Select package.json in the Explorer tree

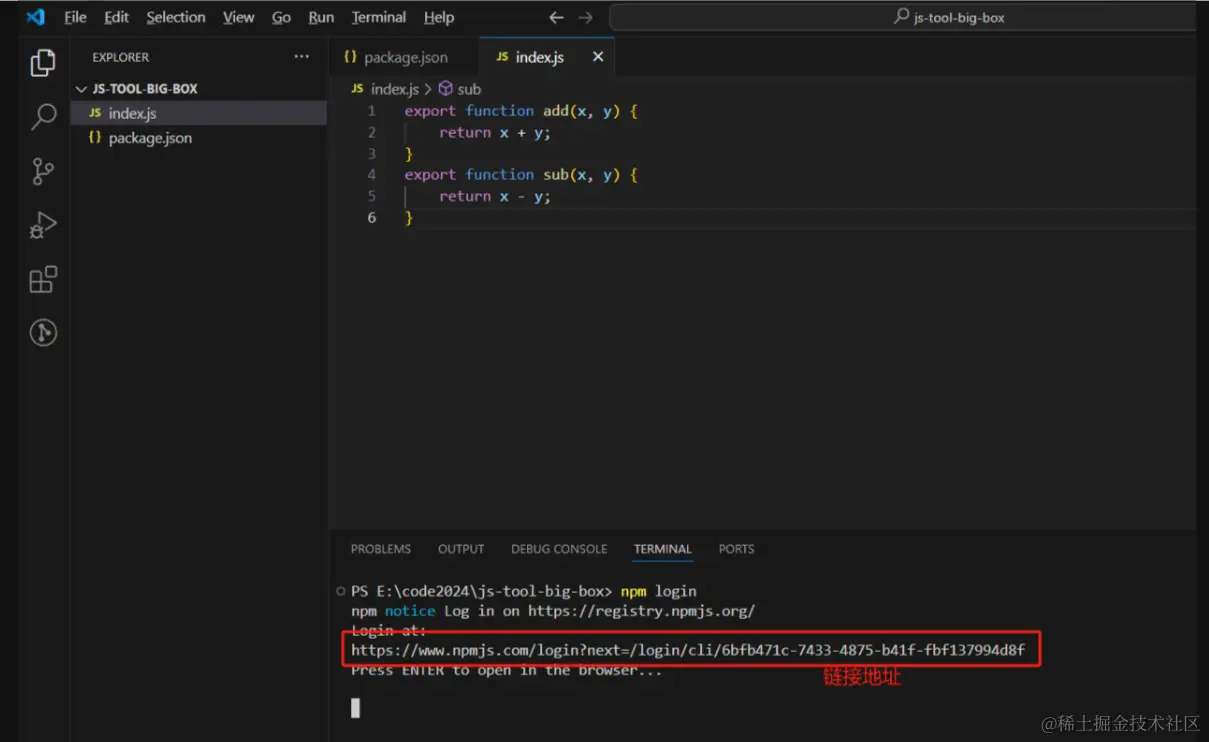[199, 138]
